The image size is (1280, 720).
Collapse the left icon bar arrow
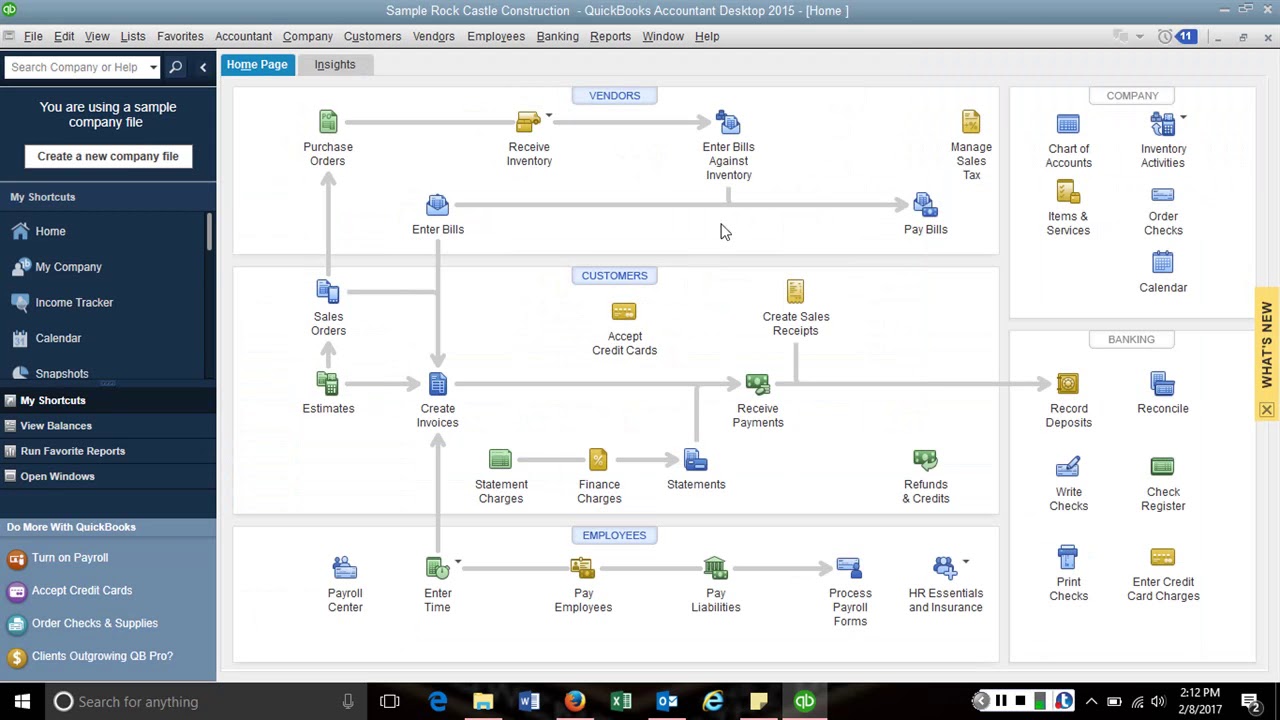[x=203, y=67]
